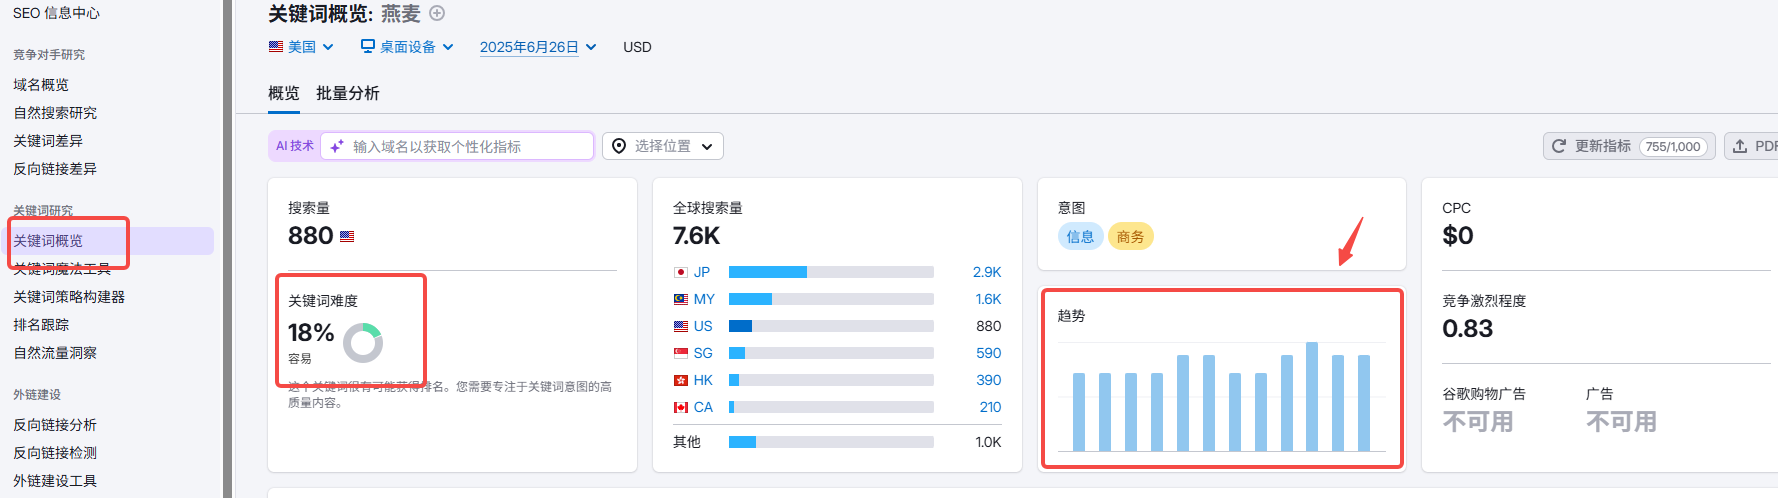
Task: Open 关键词魔法工具 in sidebar
Action: [x=62, y=269]
